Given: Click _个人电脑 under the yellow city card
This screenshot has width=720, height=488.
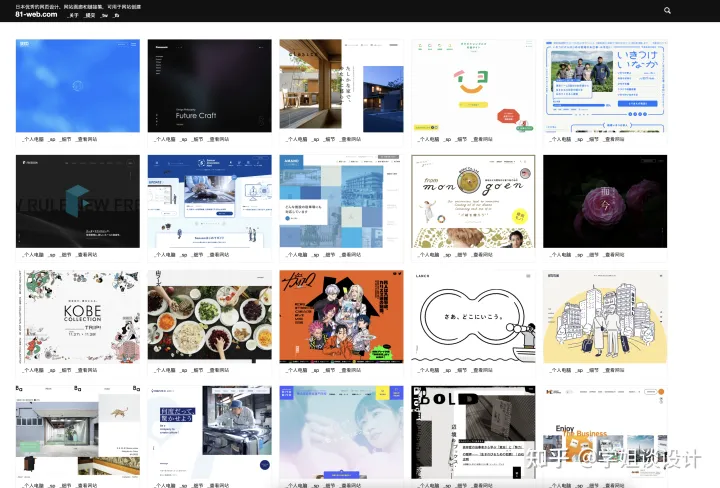Looking at the screenshot, I should coord(560,370).
